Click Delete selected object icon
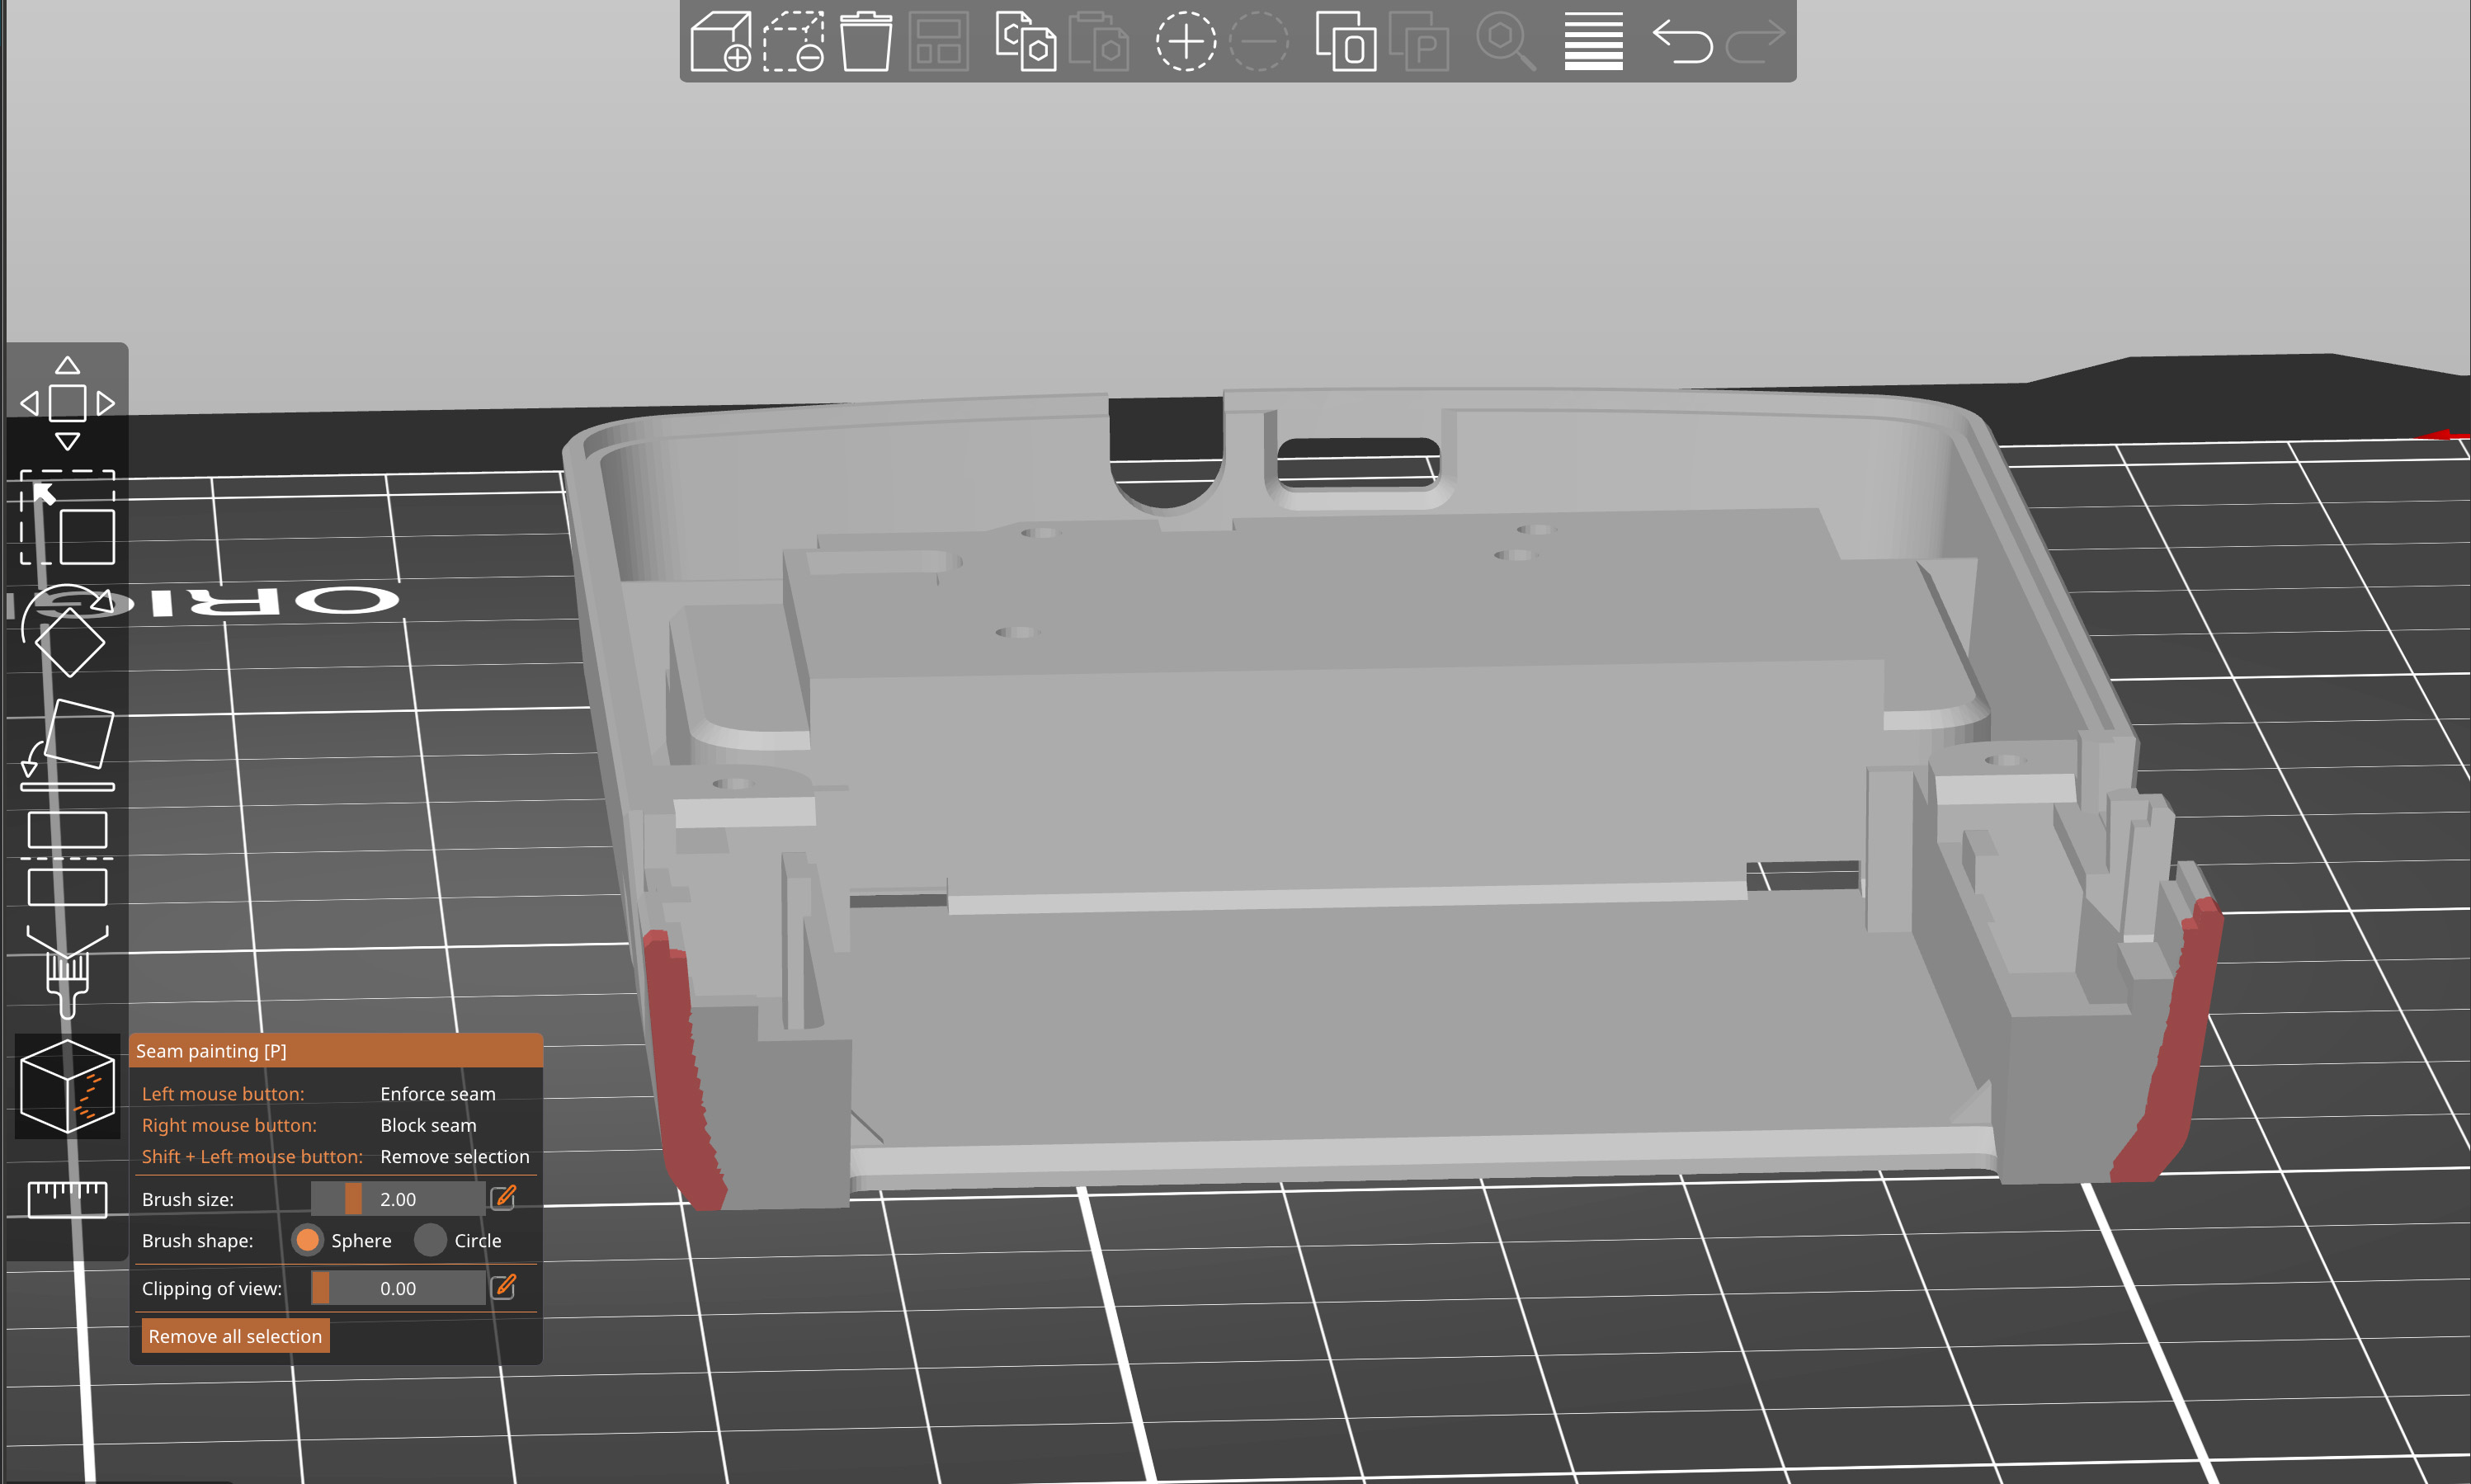Screen dimensions: 2471x1484 coord(793,42)
